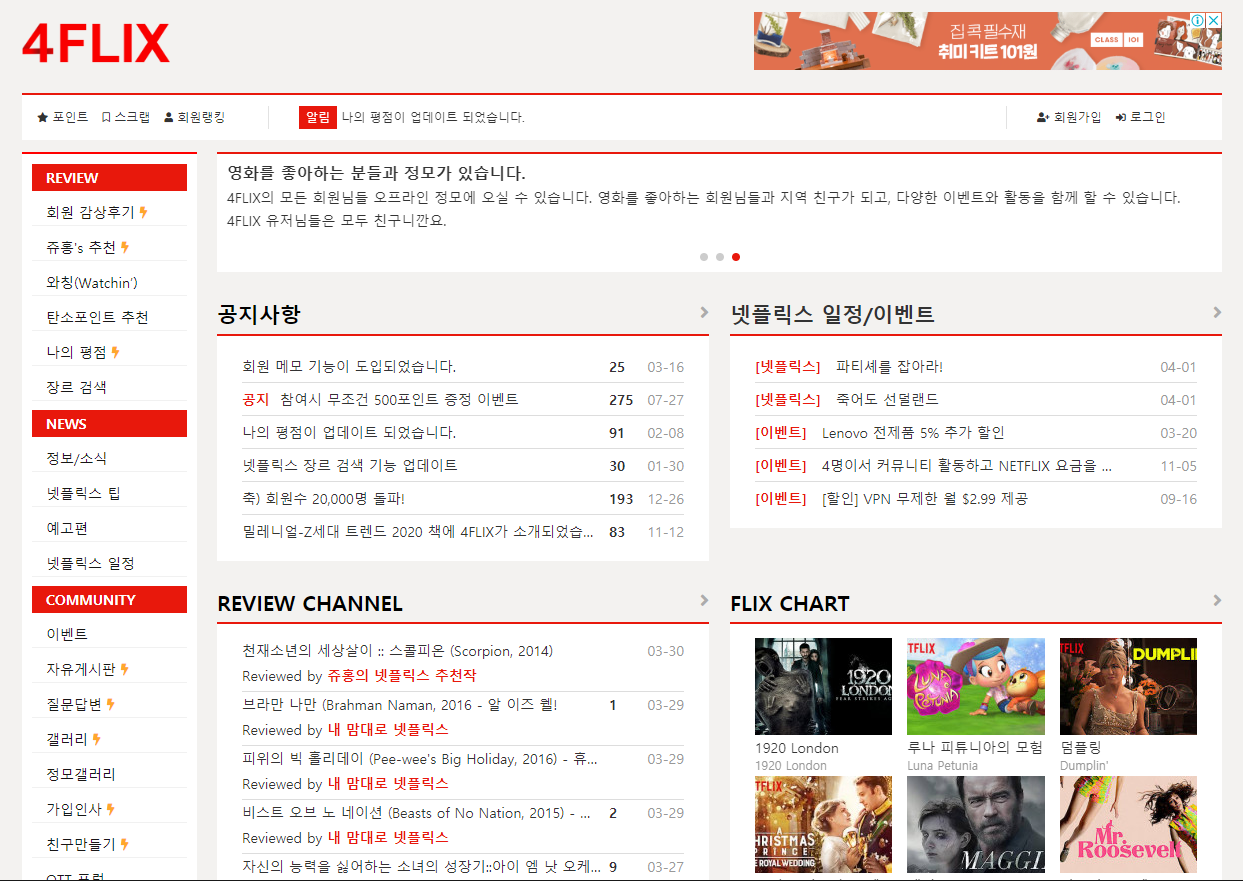Open schedule item 파티셰를 잡아라!
The width and height of the screenshot is (1243, 881).
pyautogui.click(x=889, y=367)
